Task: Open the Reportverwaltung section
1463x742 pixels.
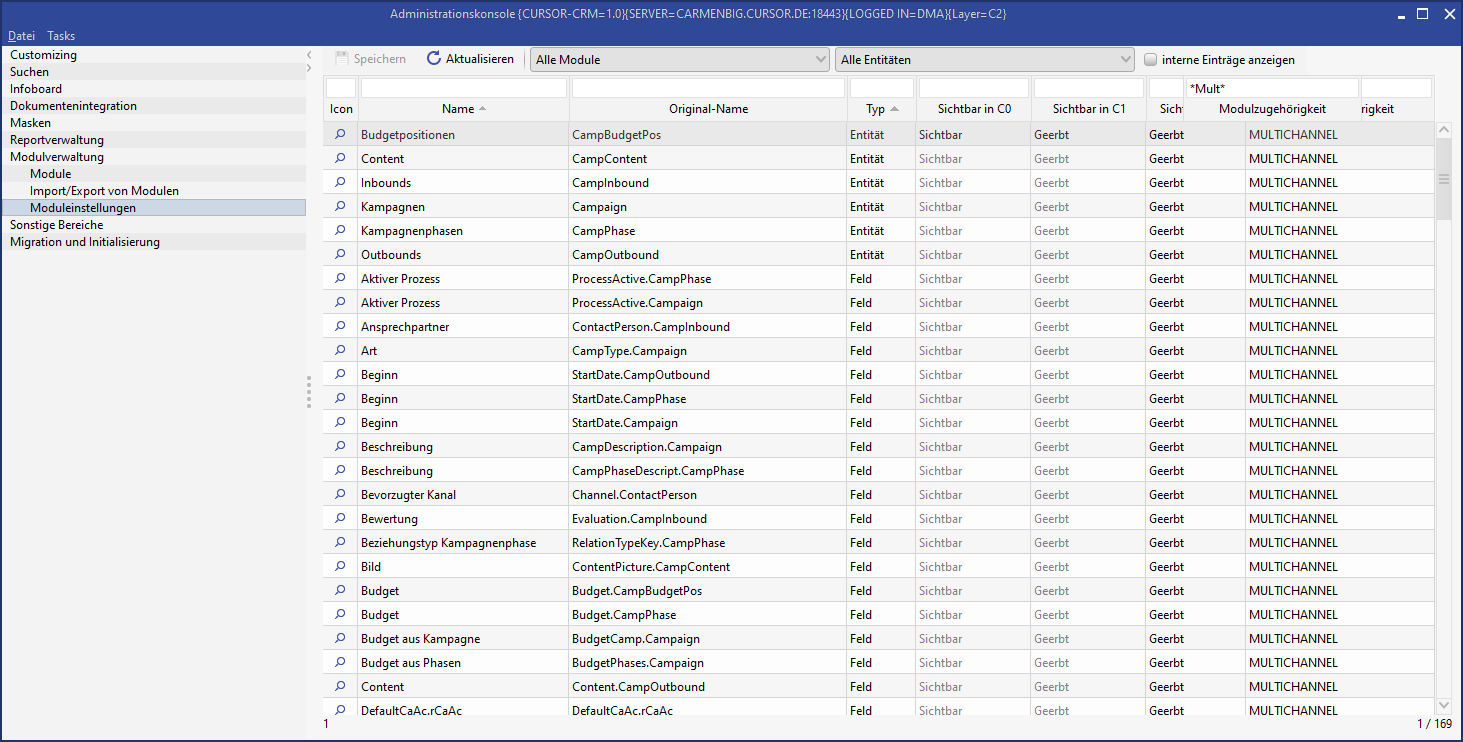Action: [x=57, y=140]
